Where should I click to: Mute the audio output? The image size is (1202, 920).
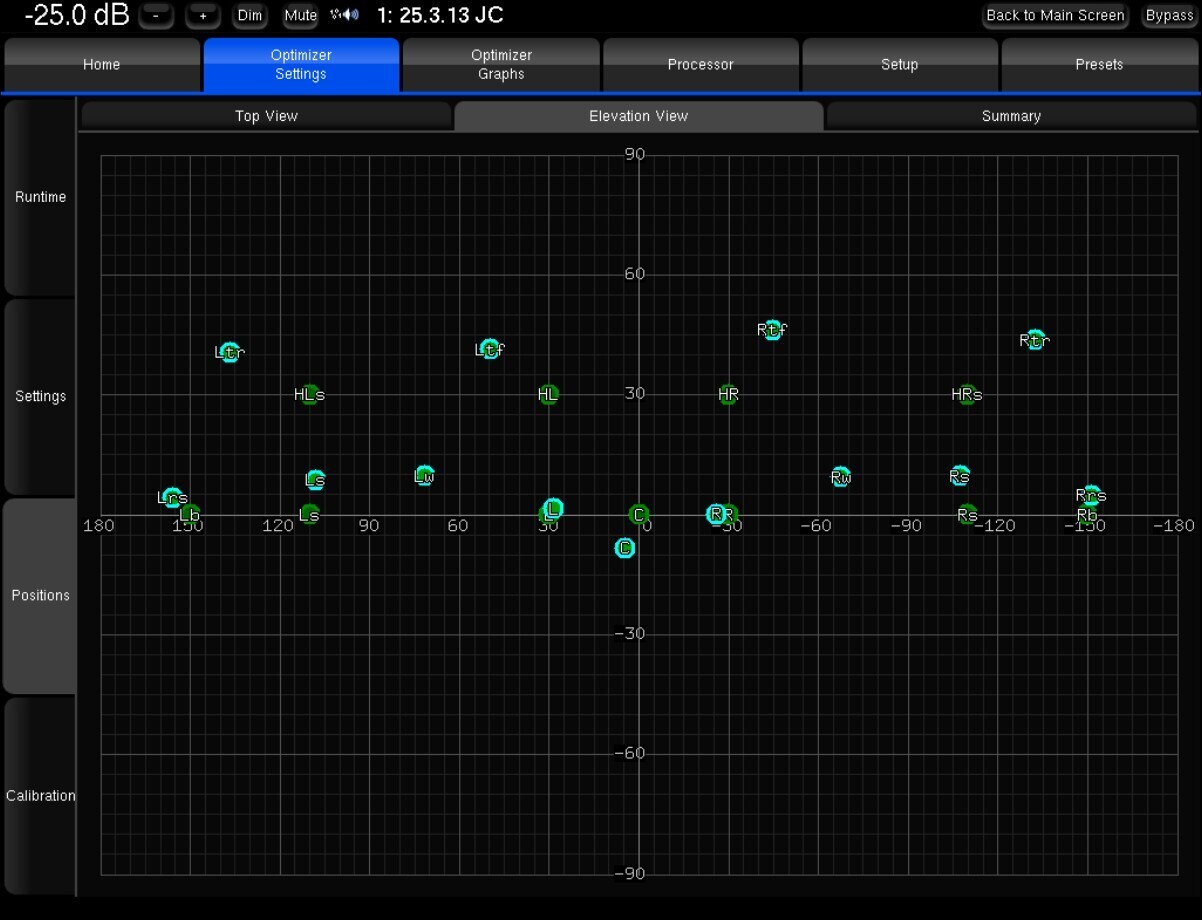pos(300,16)
